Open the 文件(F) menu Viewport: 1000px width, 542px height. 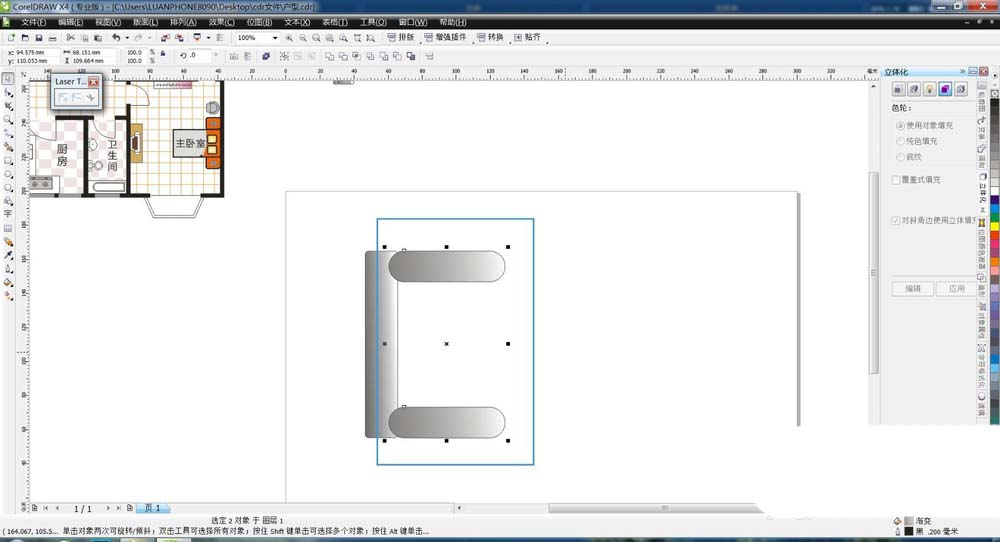(33, 22)
